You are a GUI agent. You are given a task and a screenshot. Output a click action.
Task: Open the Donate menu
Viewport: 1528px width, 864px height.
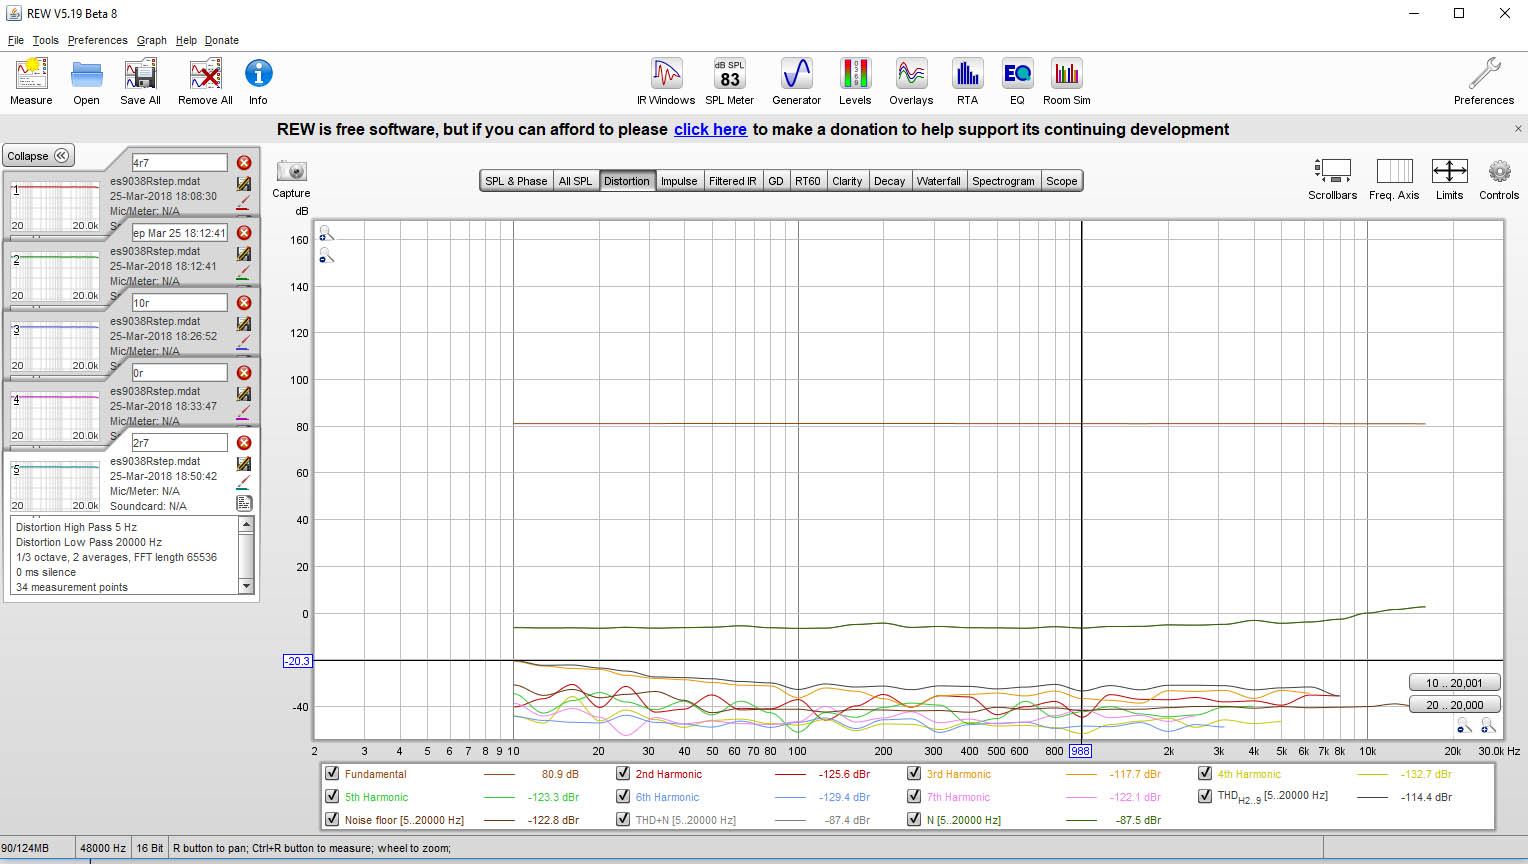pos(222,40)
